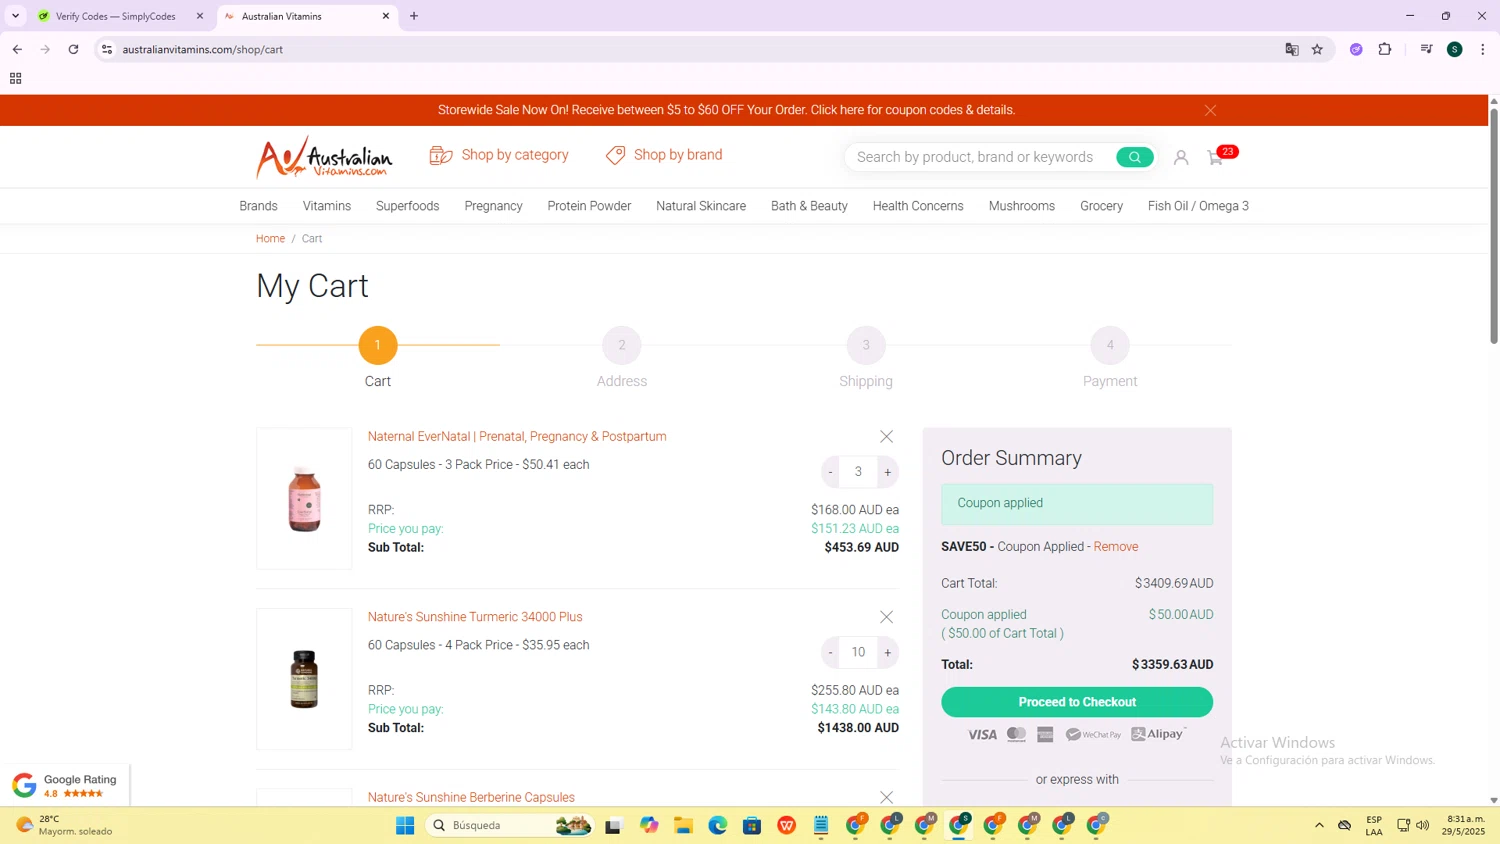Open a new browser tab
This screenshot has width=1500, height=844.
414,16
